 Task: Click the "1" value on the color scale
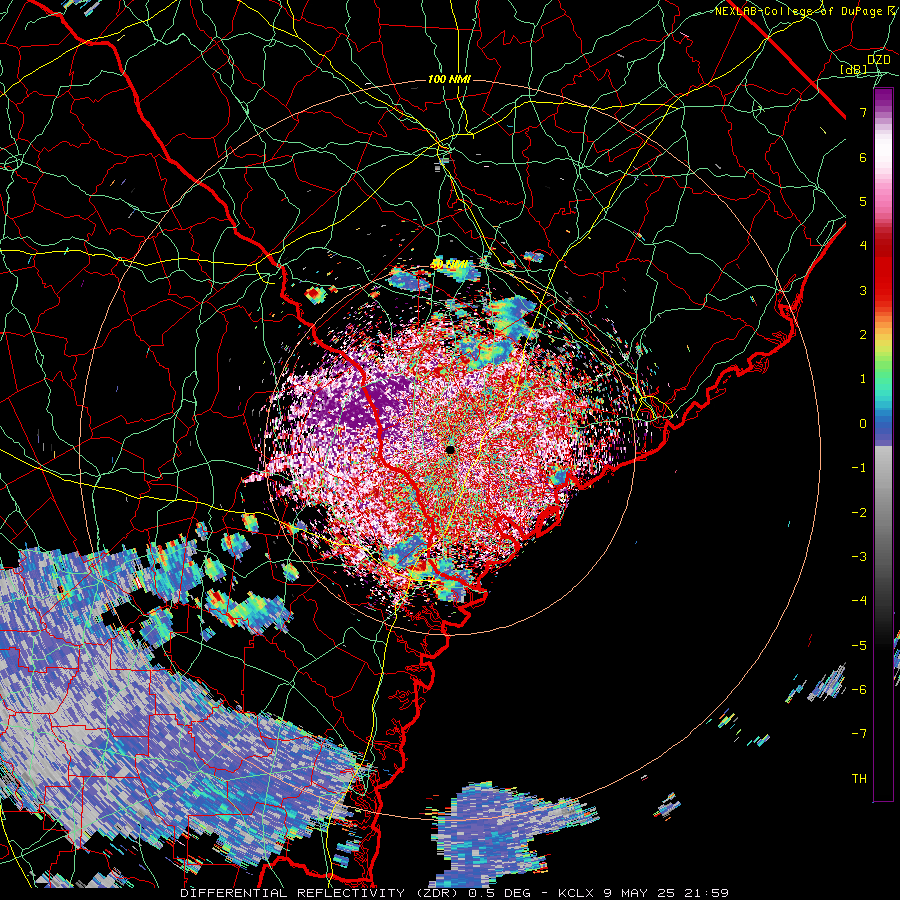point(863,379)
